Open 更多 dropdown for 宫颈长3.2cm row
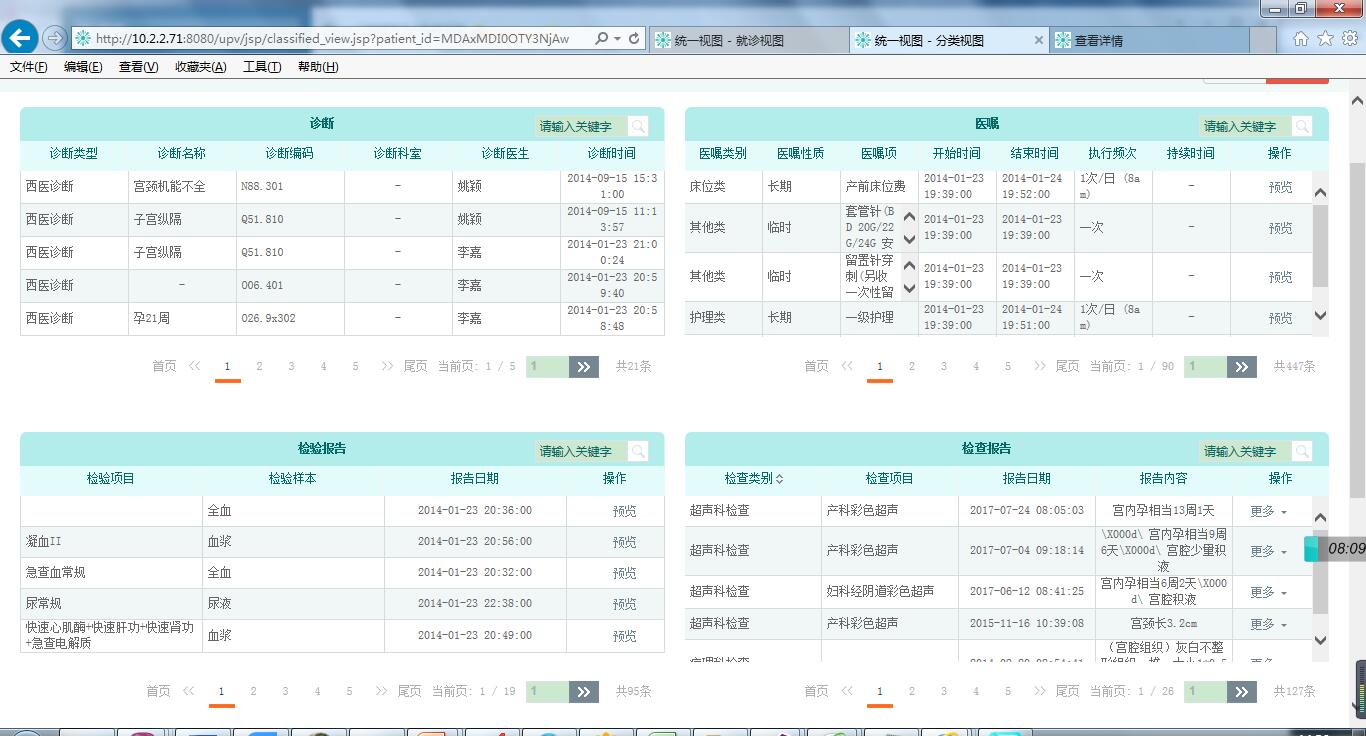This screenshot has height=736, width=1366. (1268, 624)
